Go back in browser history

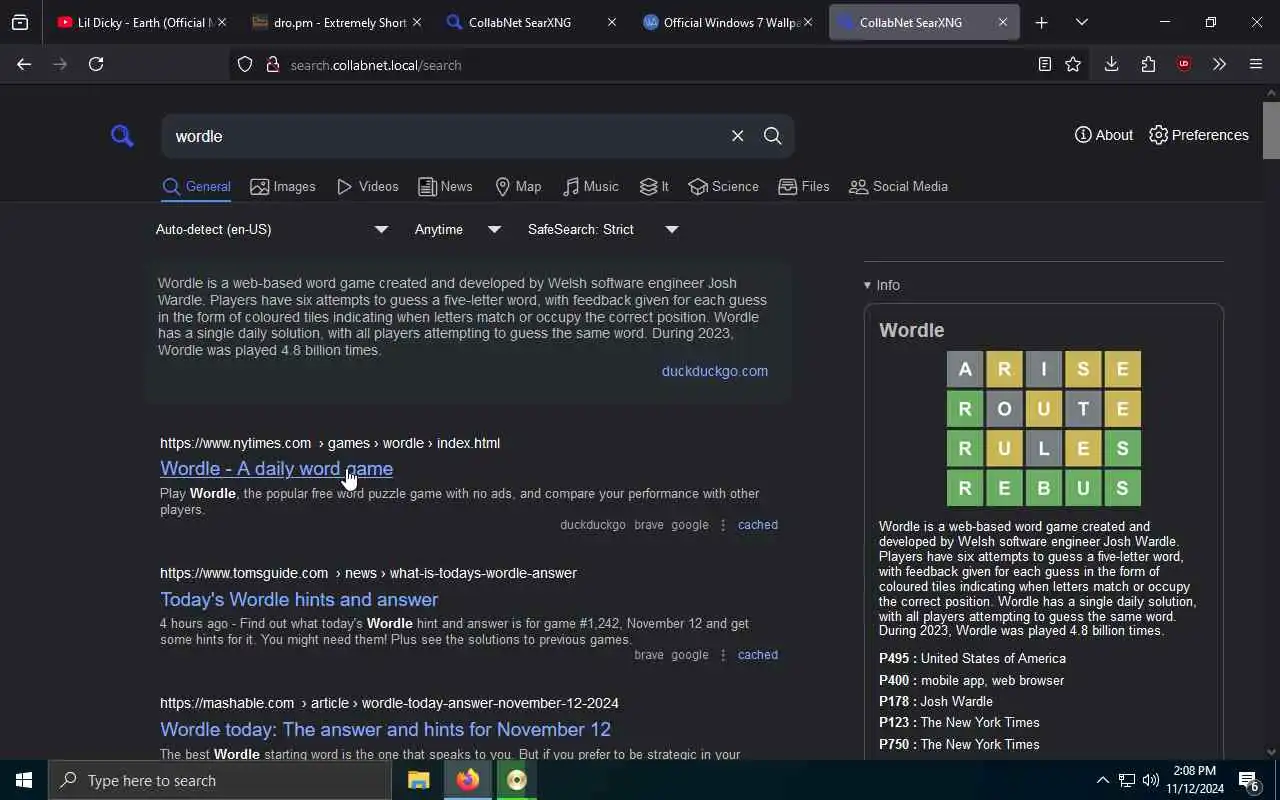point(24,64)
